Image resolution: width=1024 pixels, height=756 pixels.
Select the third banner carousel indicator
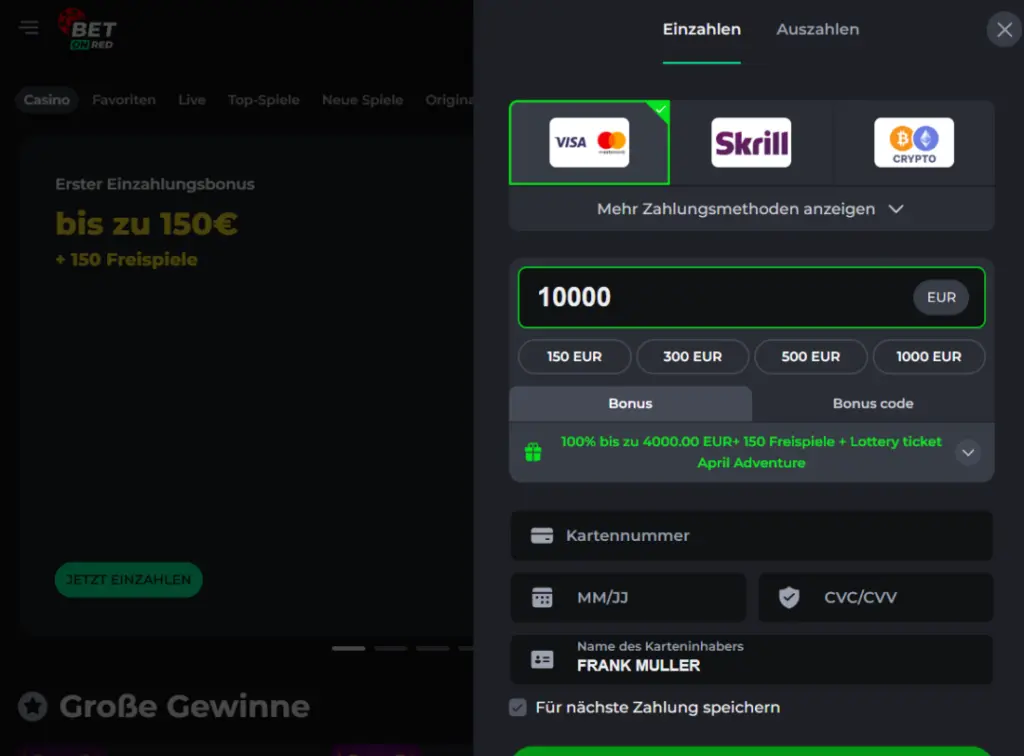pyautogui.click(x=433, y=648)
